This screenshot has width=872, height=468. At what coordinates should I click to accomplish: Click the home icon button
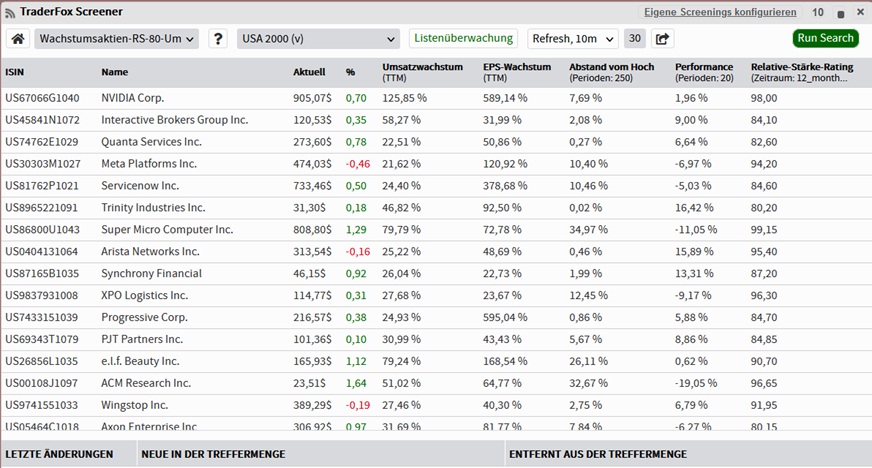click(x=18, y=39)
